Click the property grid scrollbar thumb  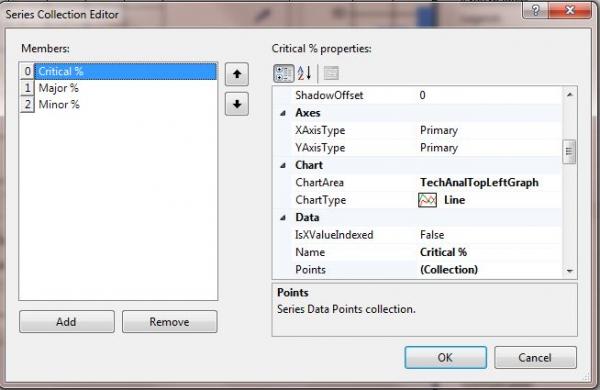[569, 152]
